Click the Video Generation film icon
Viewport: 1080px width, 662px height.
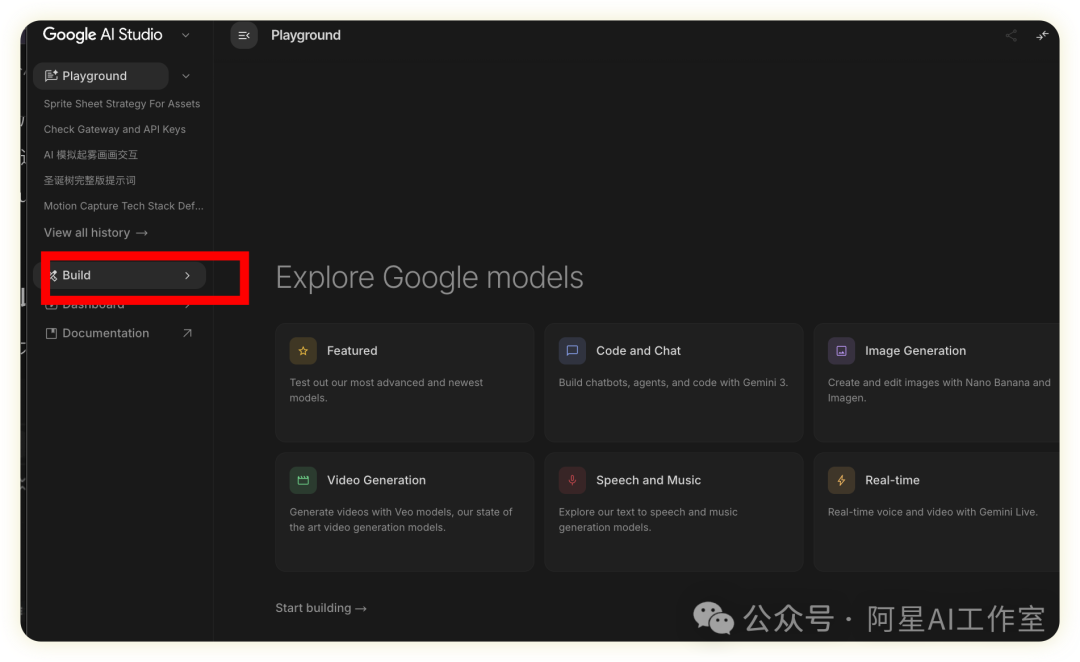[303, 480]
